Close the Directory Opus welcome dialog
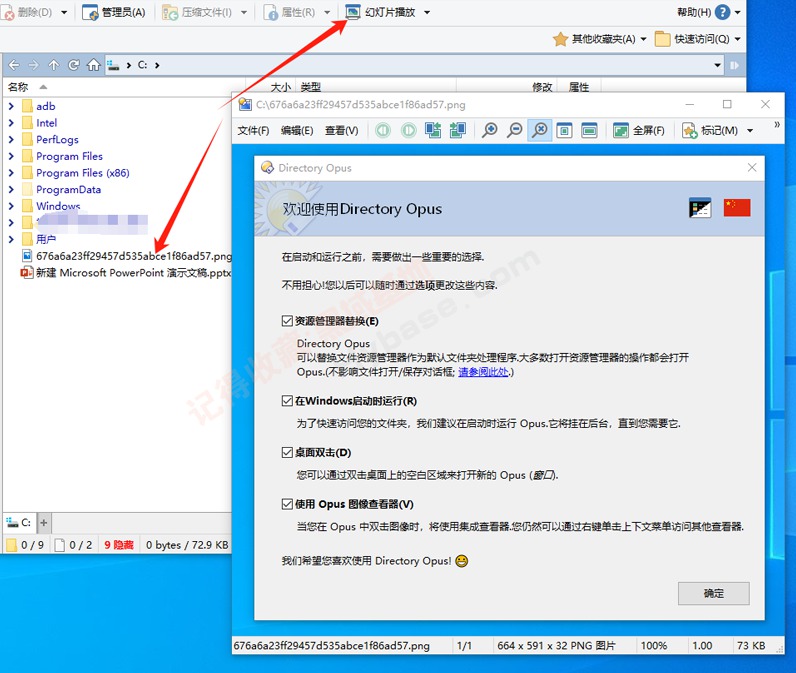This screenshot has width=796, height=673. click(752, 167)
